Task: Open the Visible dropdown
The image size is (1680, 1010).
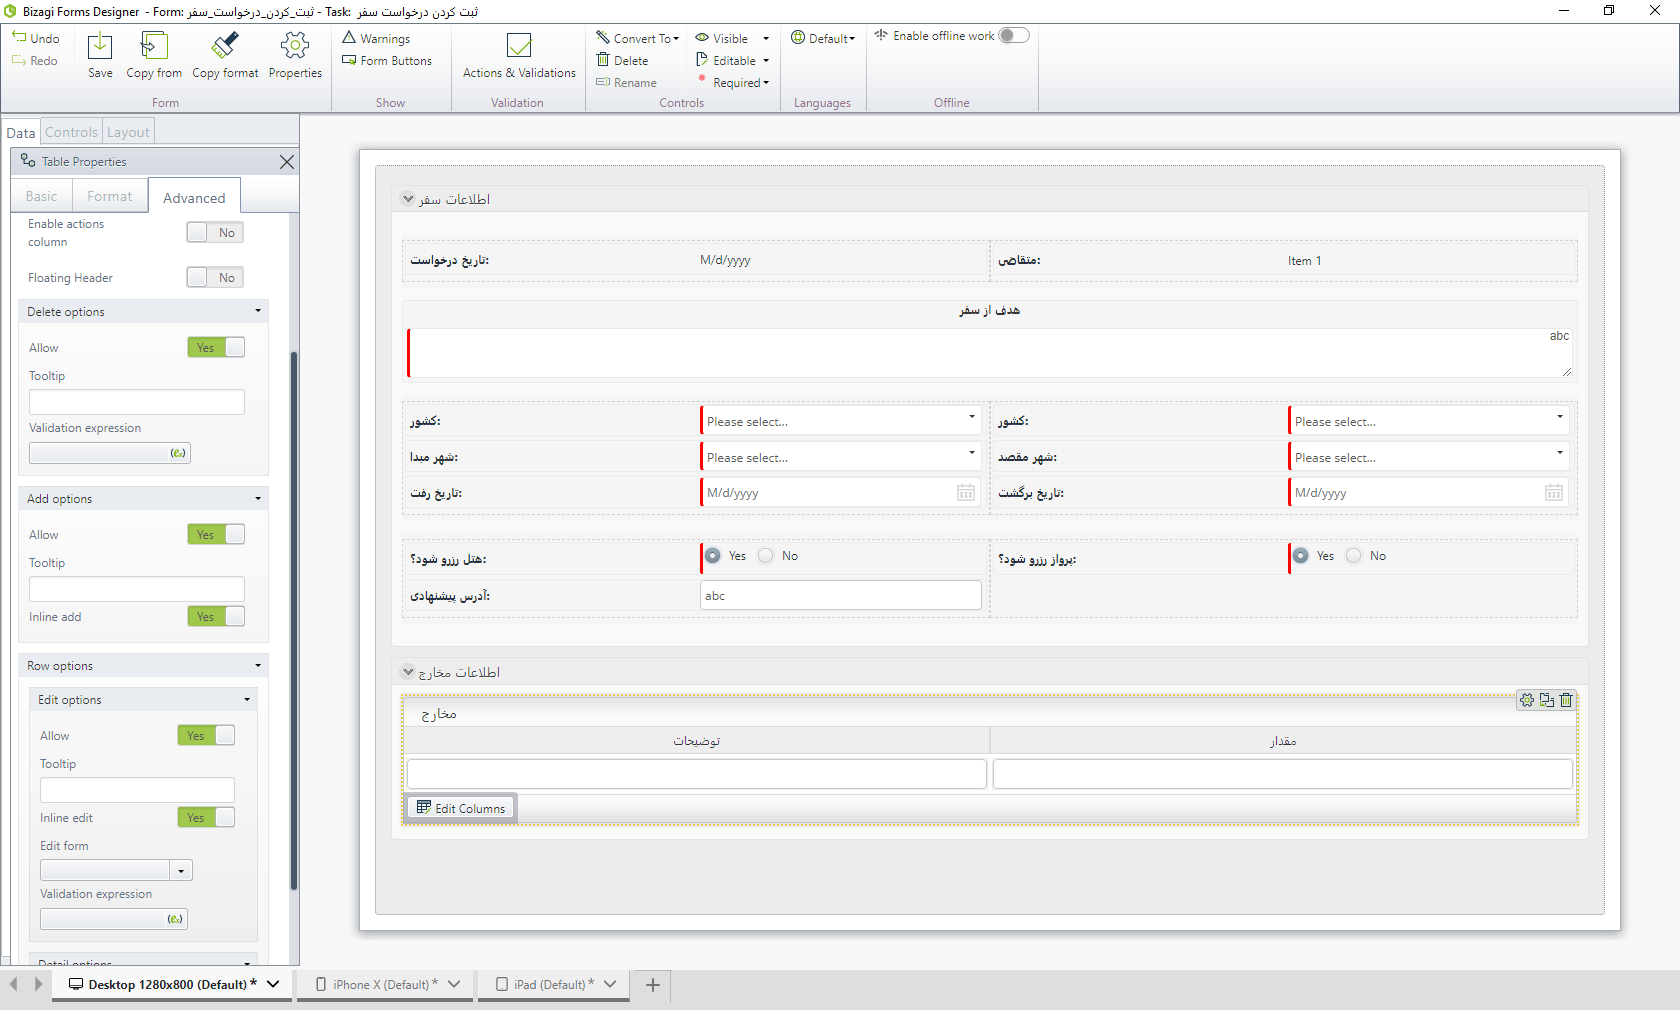Action: [x=733, y=38]
